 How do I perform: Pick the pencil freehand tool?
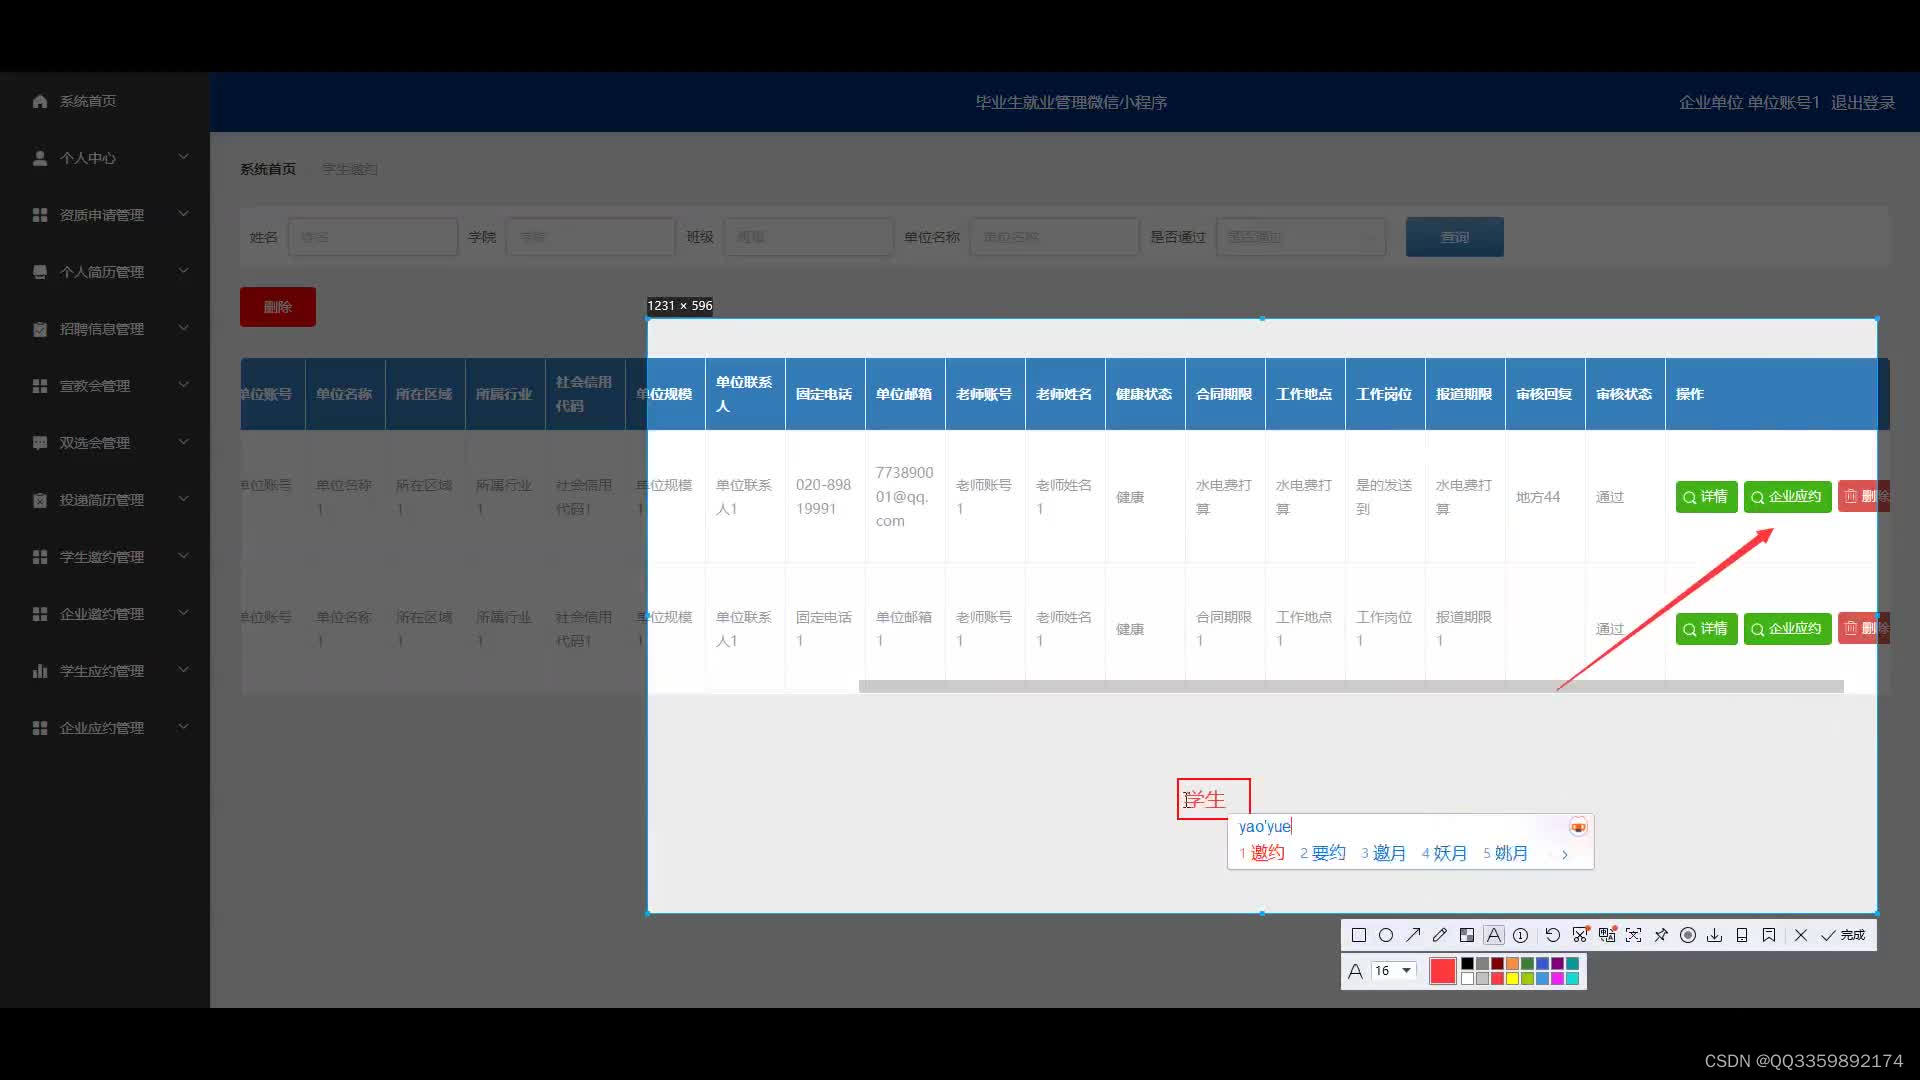[x=1439, y=935]
